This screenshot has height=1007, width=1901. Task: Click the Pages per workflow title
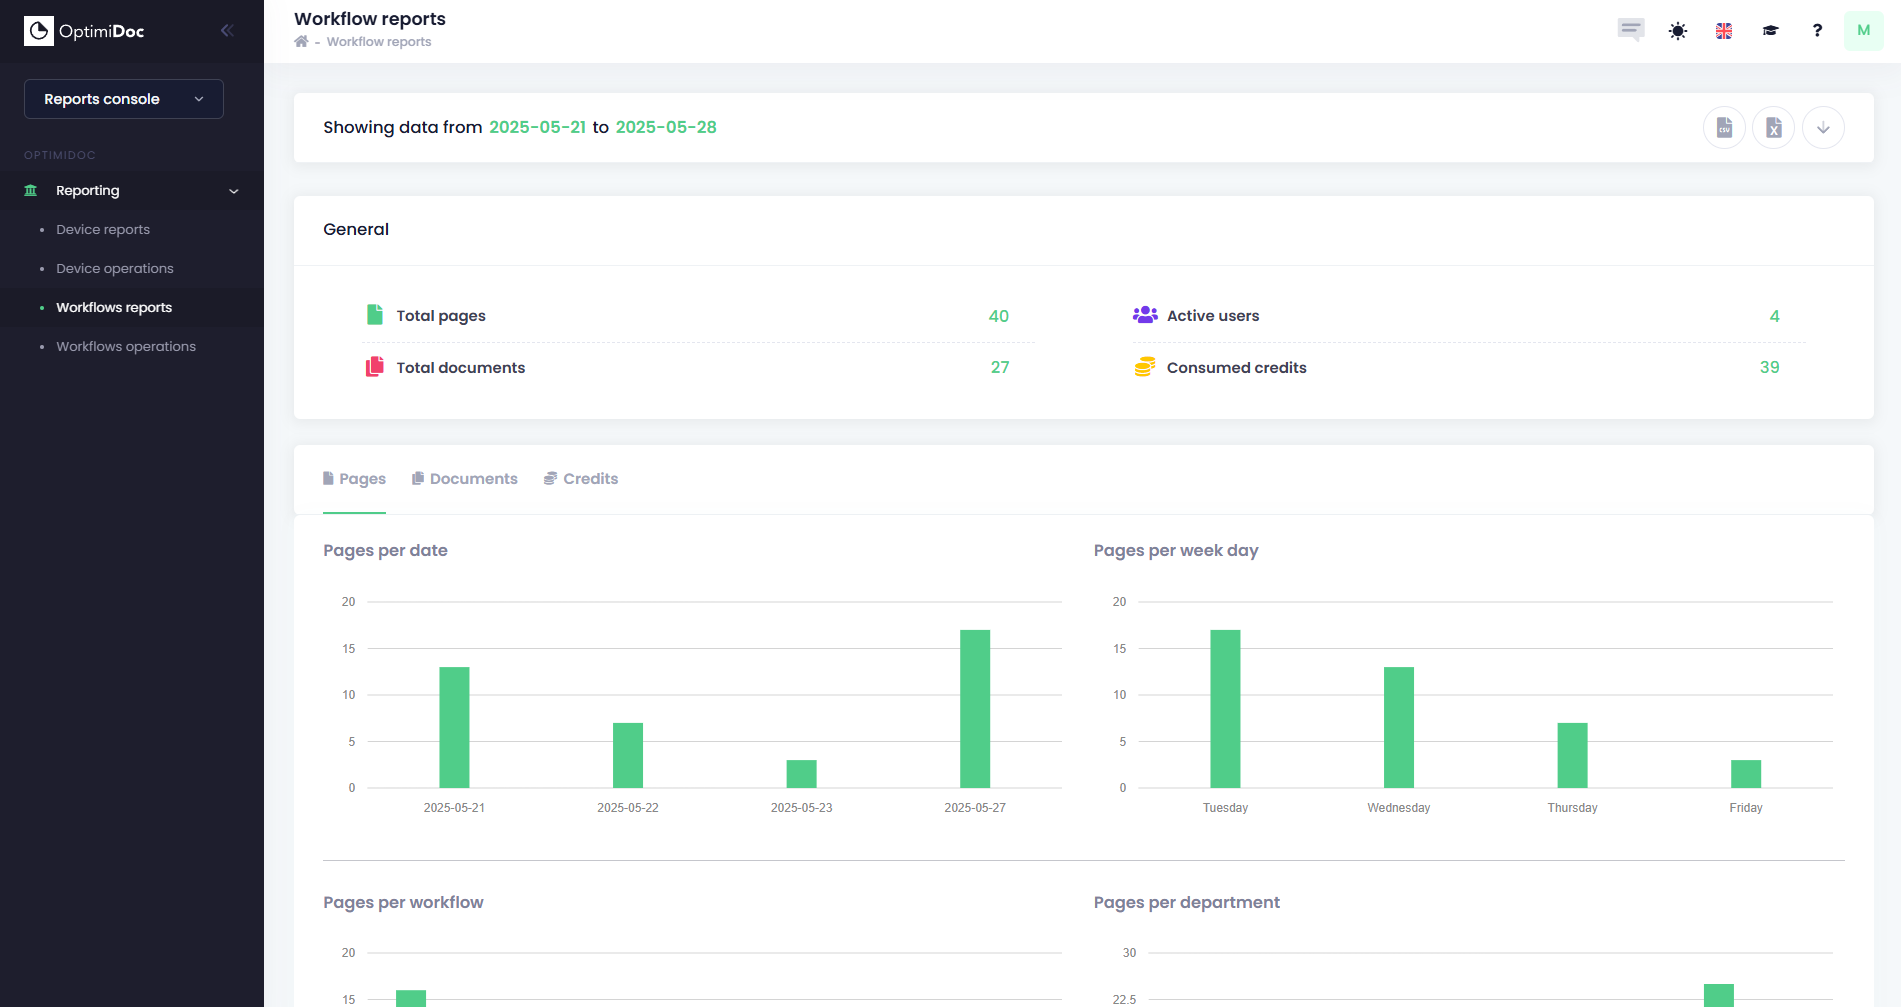403,902
